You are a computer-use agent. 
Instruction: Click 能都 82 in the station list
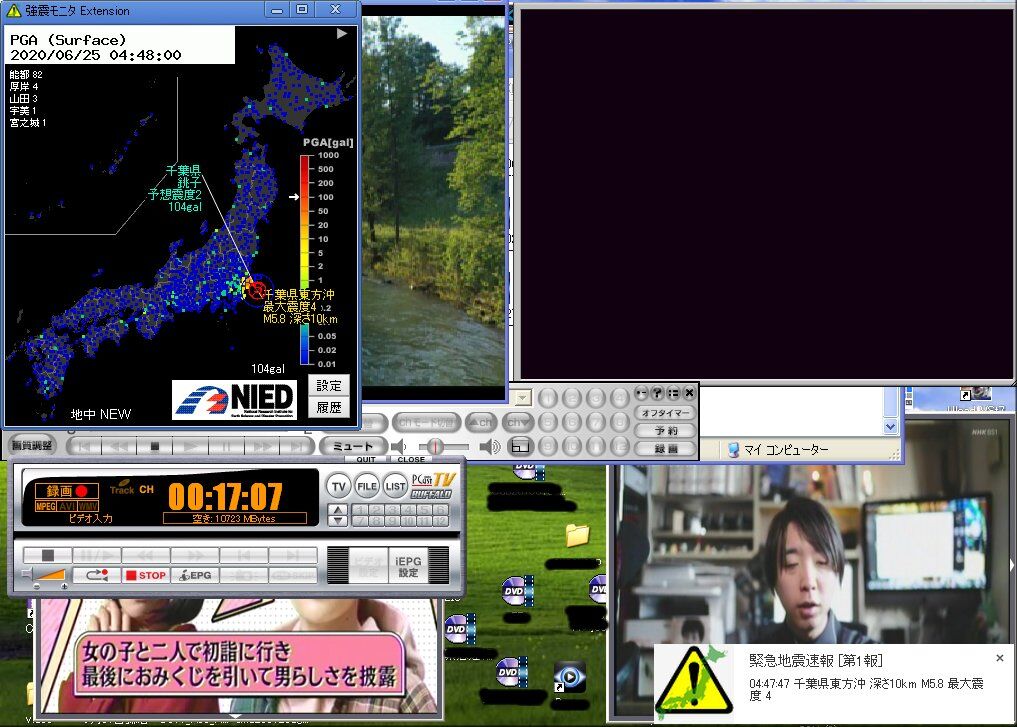(x=26, y=75)
